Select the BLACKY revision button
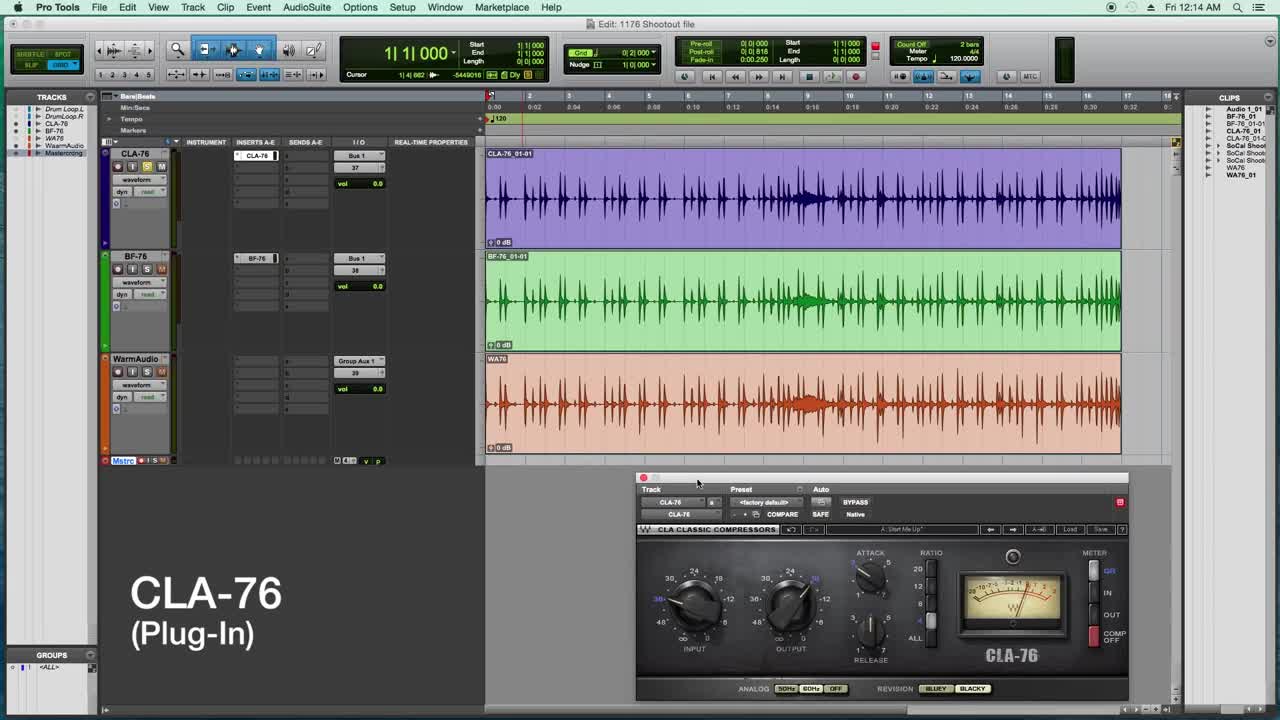The width and height of the screenshot is (1280, 720). click(972, 689)
